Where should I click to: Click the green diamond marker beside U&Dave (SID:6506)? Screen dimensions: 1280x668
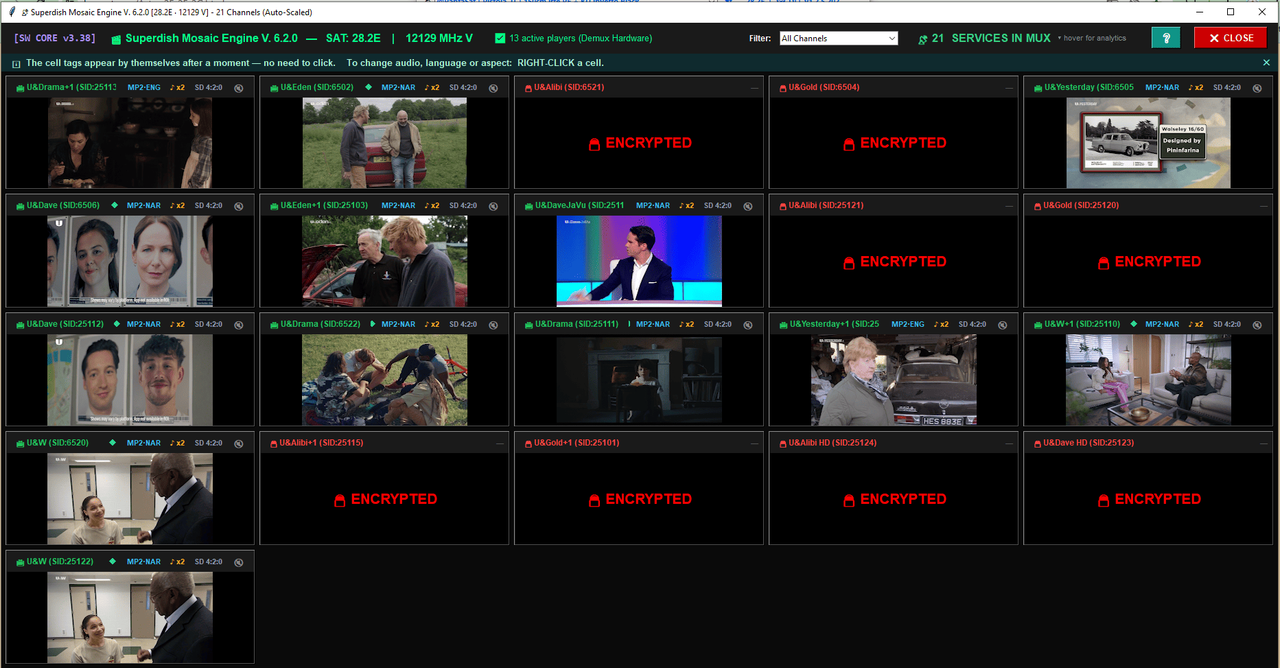pos(114,205)
